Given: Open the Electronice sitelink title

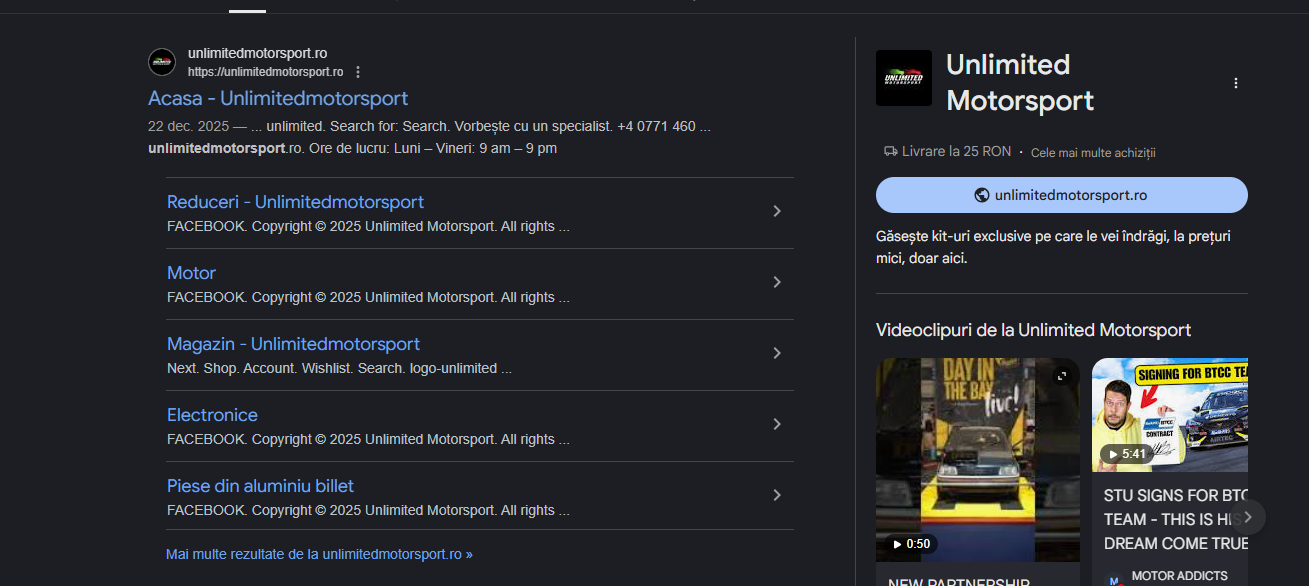Looking at the screenshot, I should tap(212, 415).
